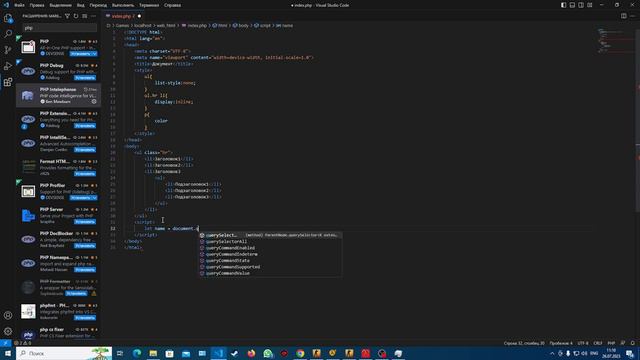Image resolution: width=640 pixels, height=360 pixels.
Task: Click the remote window indicator in status bar
Action: tap(5, 343)
